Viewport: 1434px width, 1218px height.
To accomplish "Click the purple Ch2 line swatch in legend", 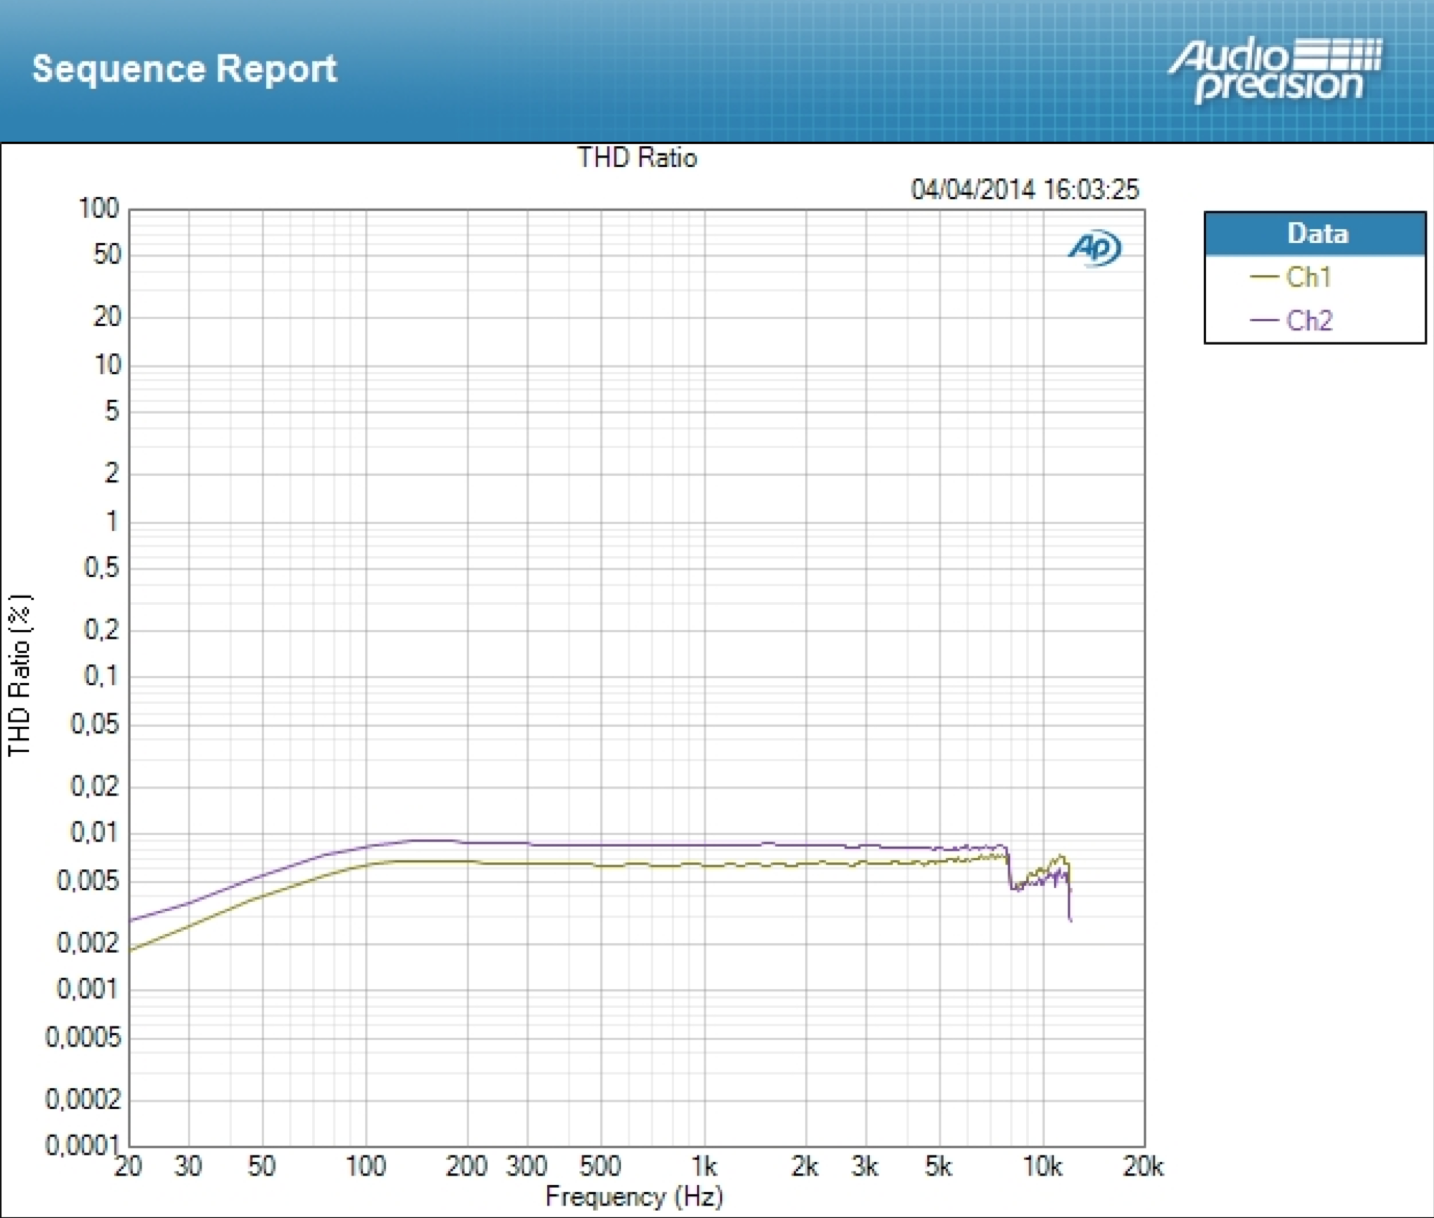I will pyautogui.click(x=1264, y=321).
